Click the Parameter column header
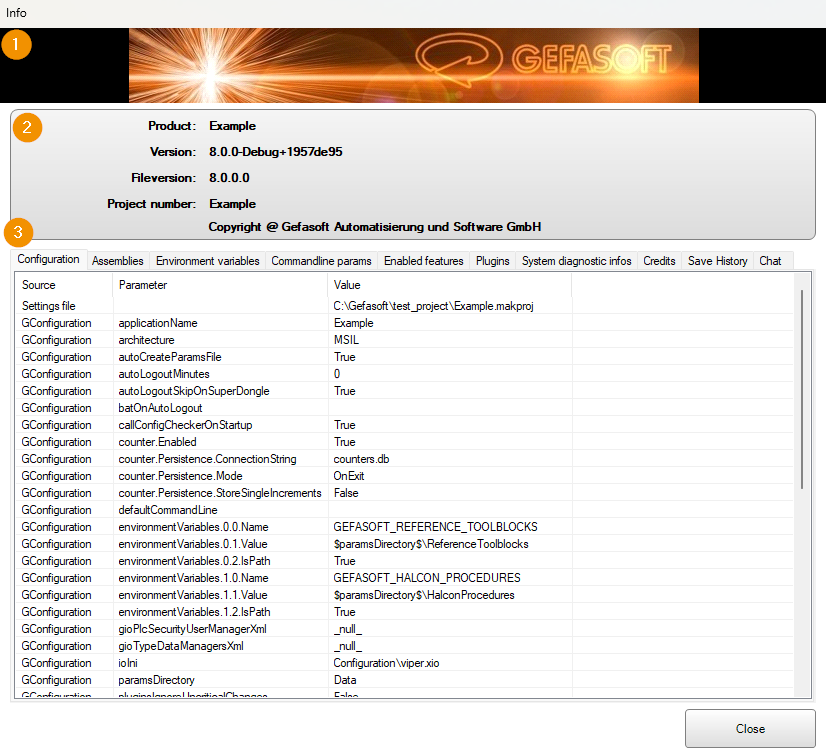Image resolution: width=826 pixels, height=756 pixels. [220, 285]
